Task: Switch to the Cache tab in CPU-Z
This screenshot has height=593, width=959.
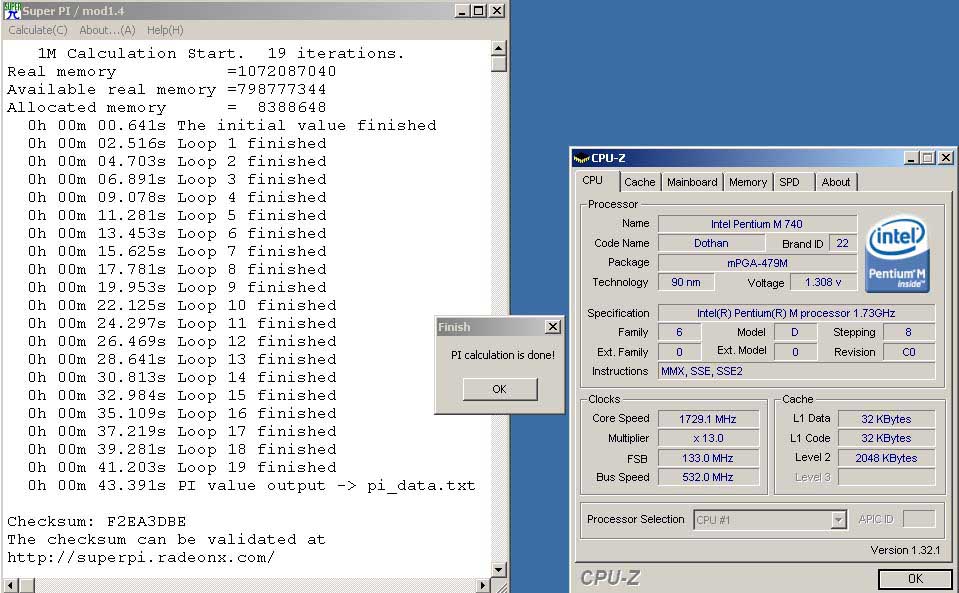Action: point(640,182)
